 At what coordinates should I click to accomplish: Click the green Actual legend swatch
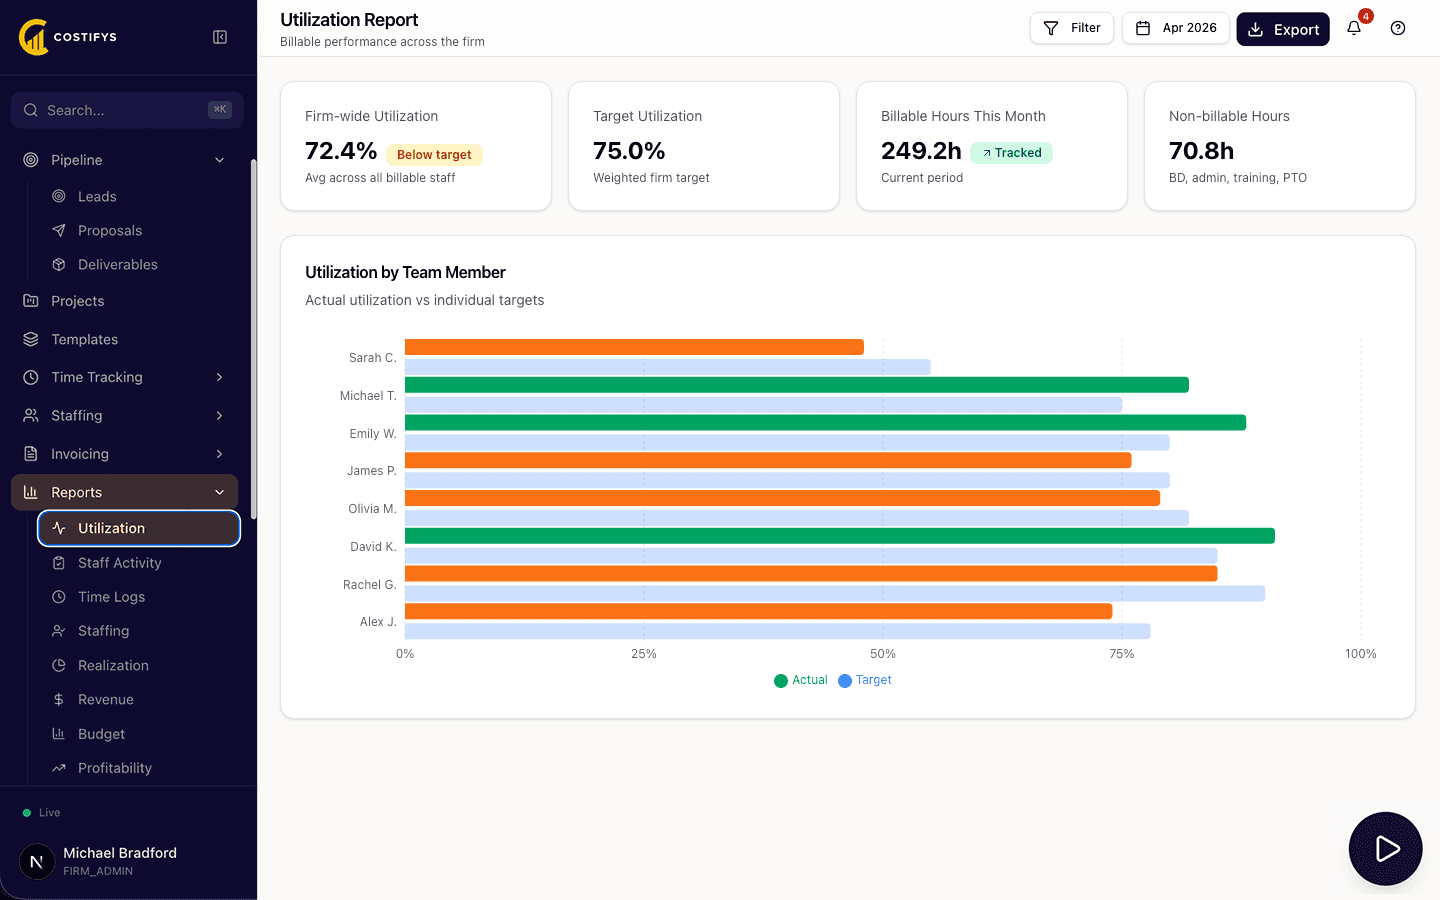781,681
